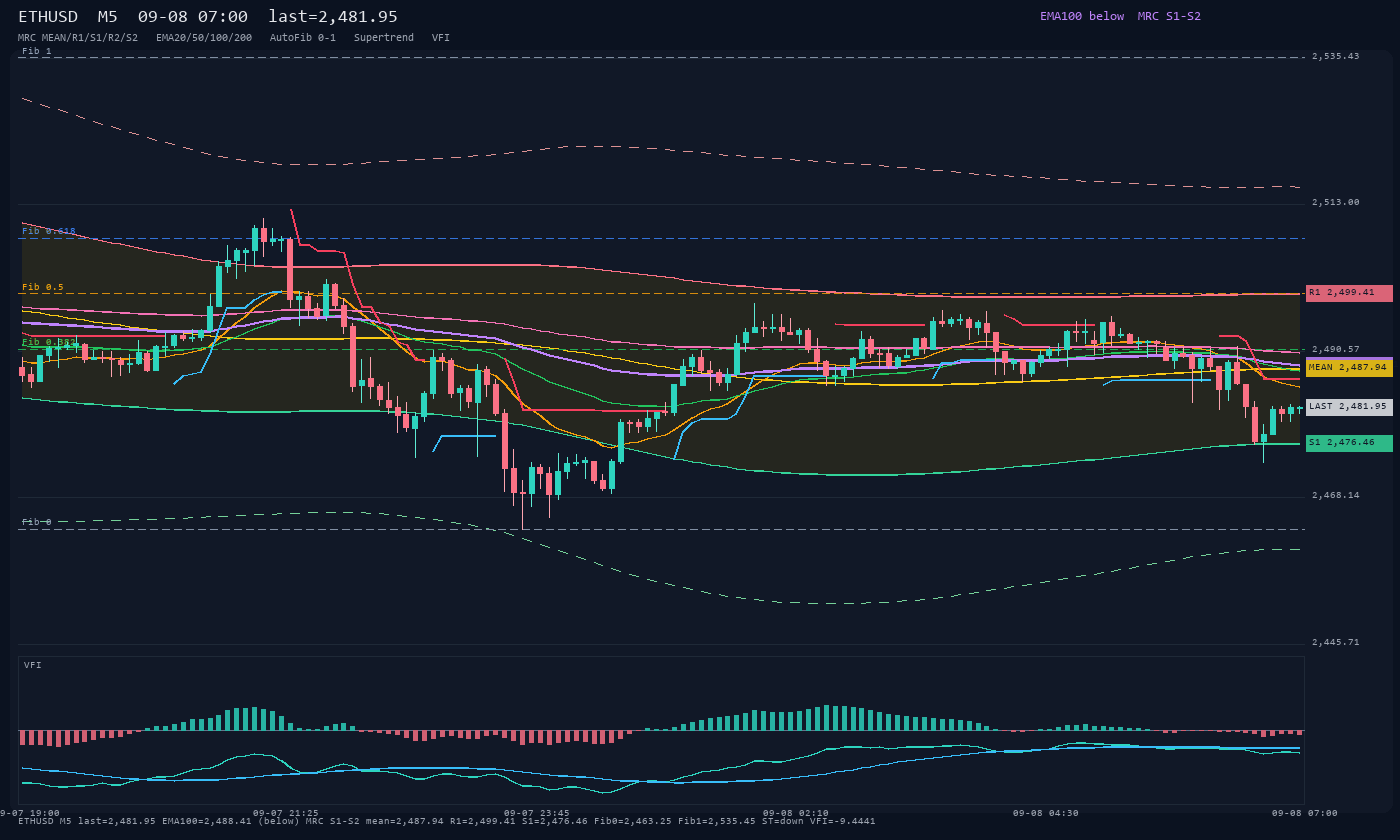Click the Fib 0.5 level label
Image resolution: width=1400 pixels, height=840 pixels.
(43, 287)
